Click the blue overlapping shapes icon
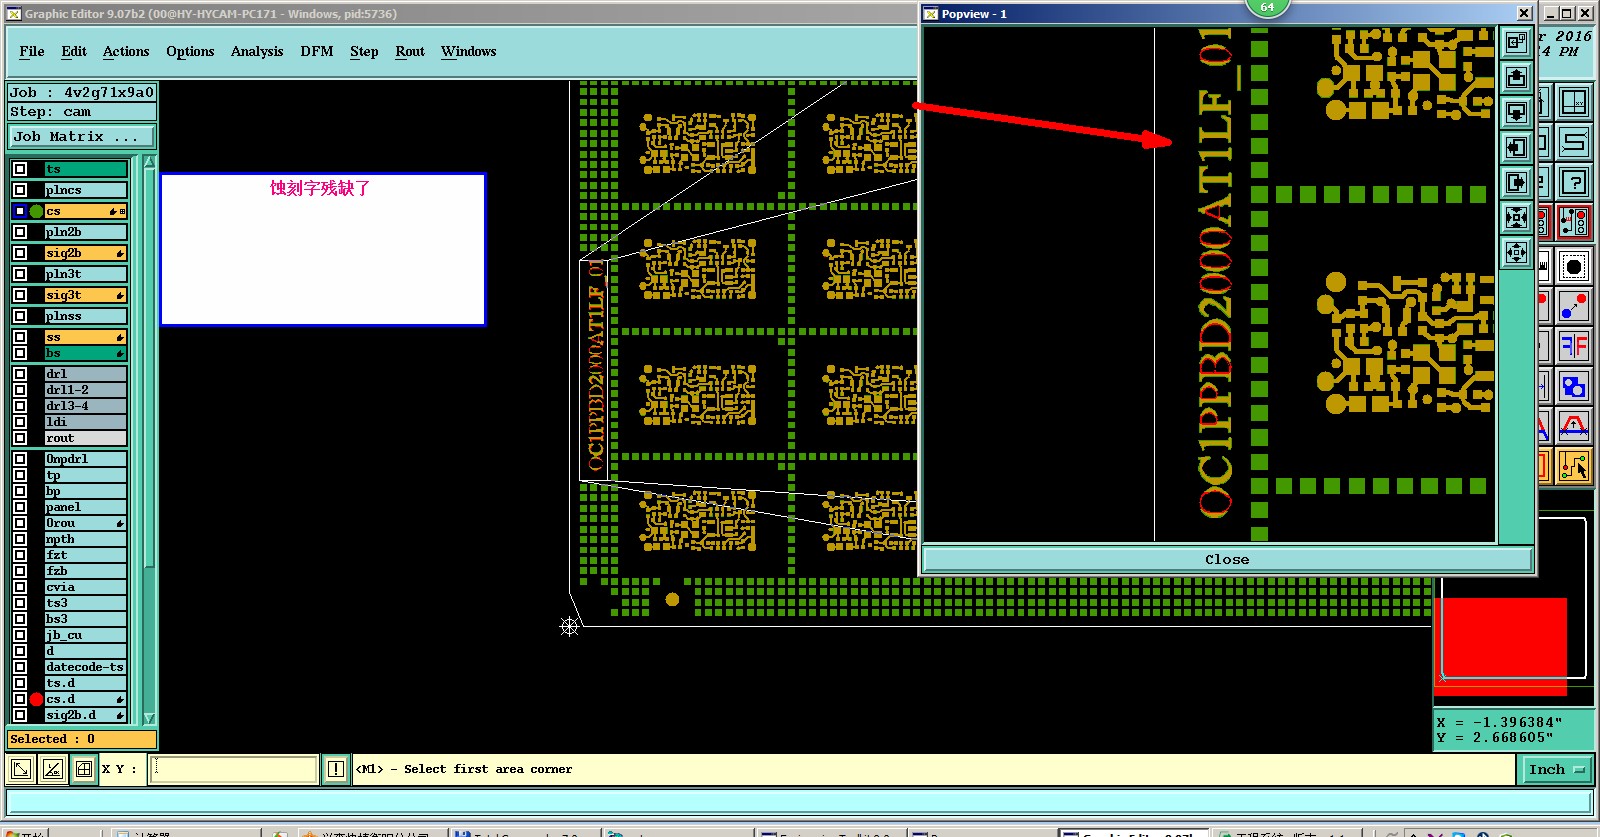This screenshot has width=1600, height=837. 1574,386
